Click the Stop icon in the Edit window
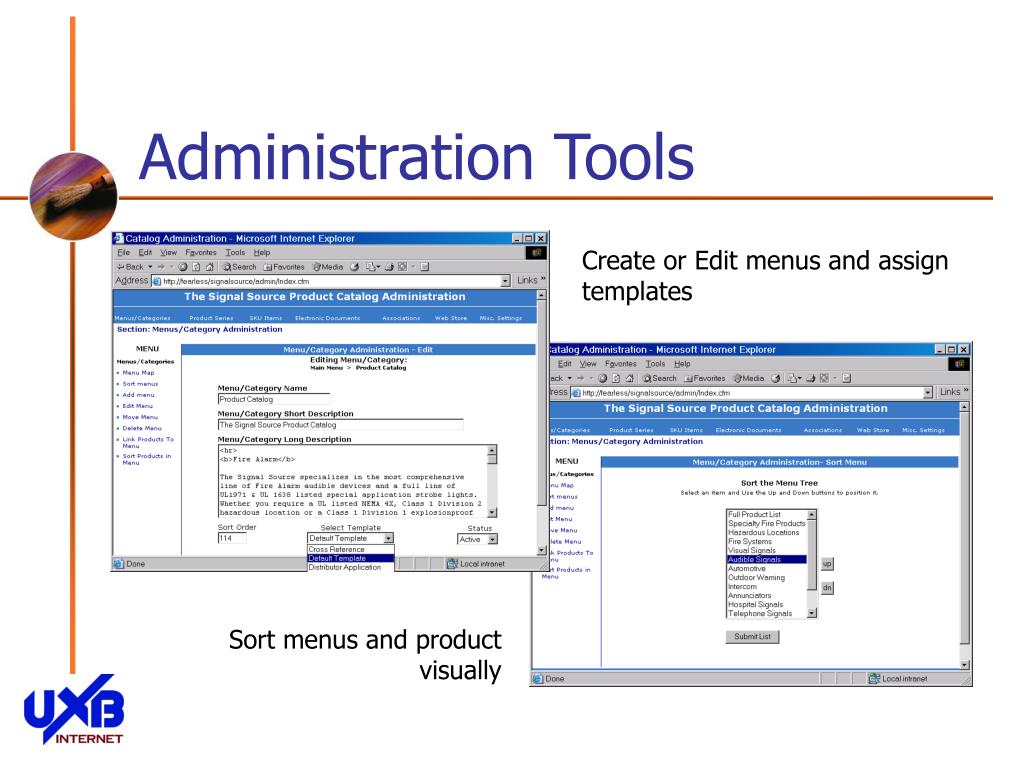1024x768 pixels. [183, 267]
